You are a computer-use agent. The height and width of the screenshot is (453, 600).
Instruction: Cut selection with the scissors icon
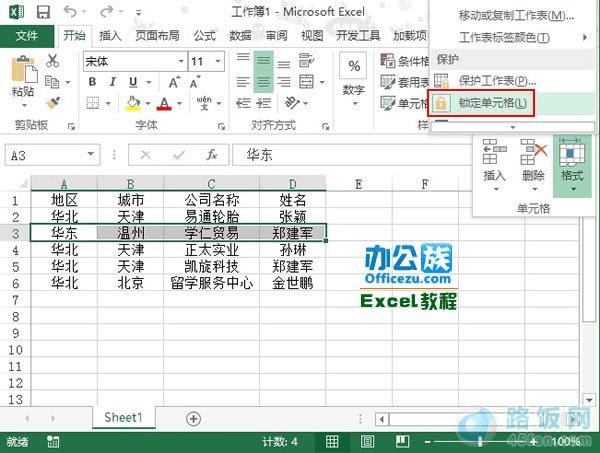point(52,60)
